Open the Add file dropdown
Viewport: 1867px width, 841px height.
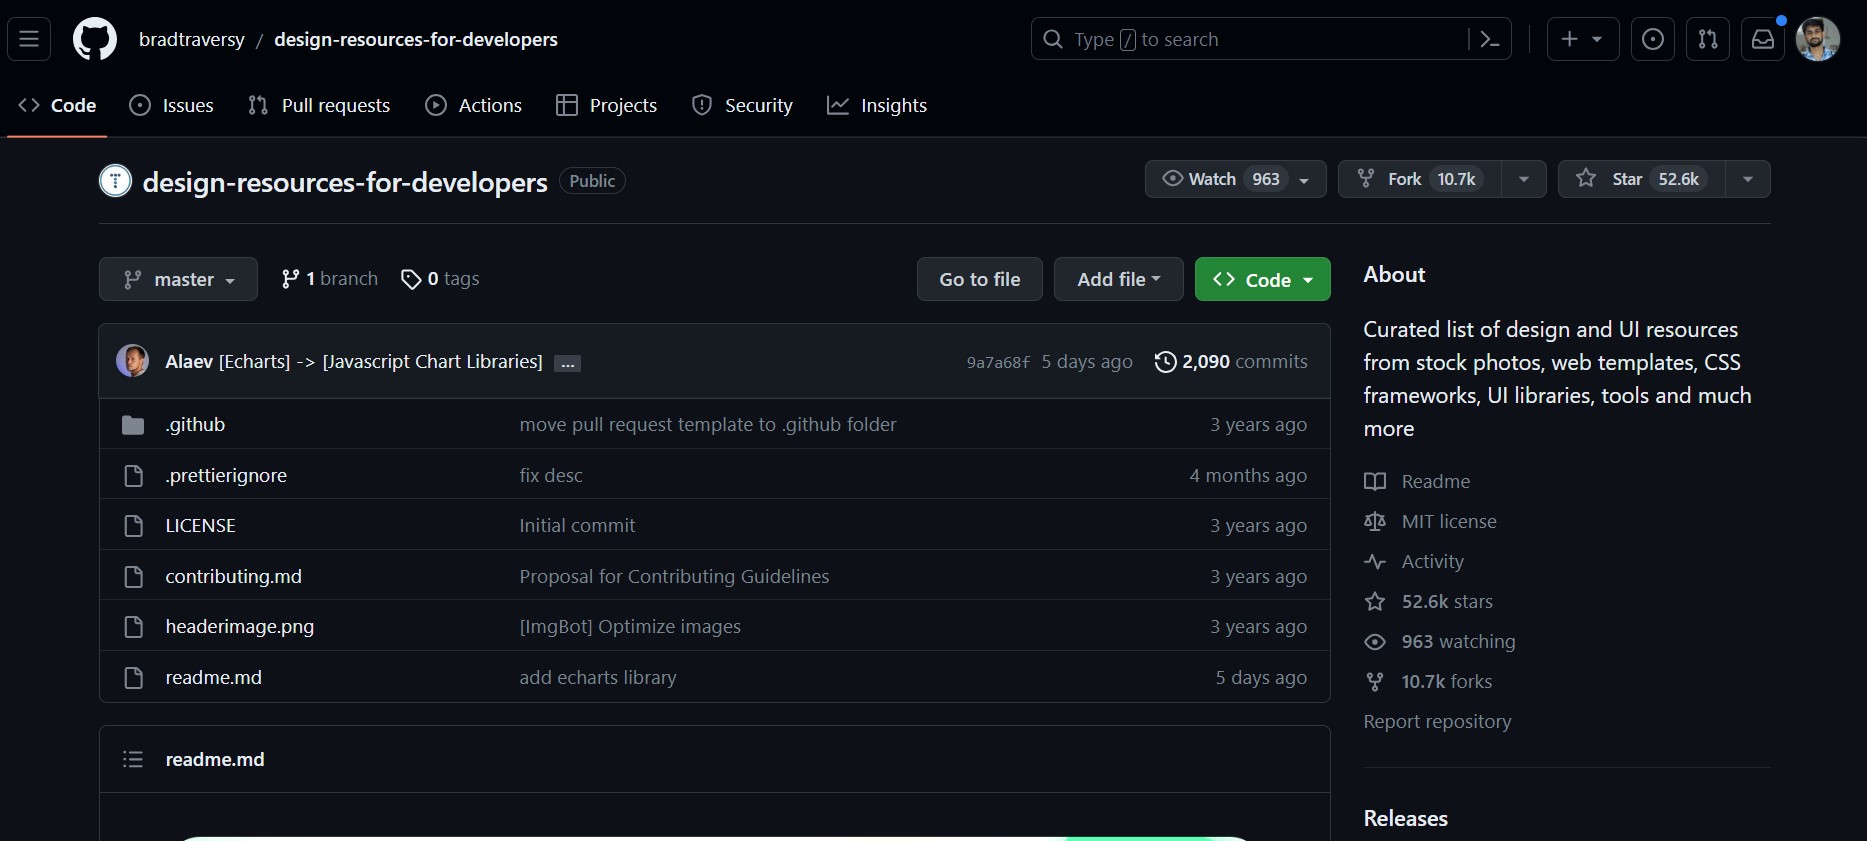1119,279
